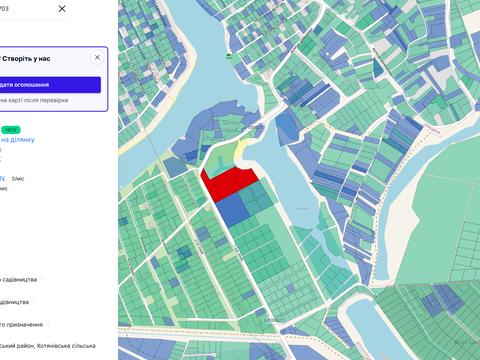Select the red highlighted land parcel
This screenshot has width=480, height=360.
[230, 184]
